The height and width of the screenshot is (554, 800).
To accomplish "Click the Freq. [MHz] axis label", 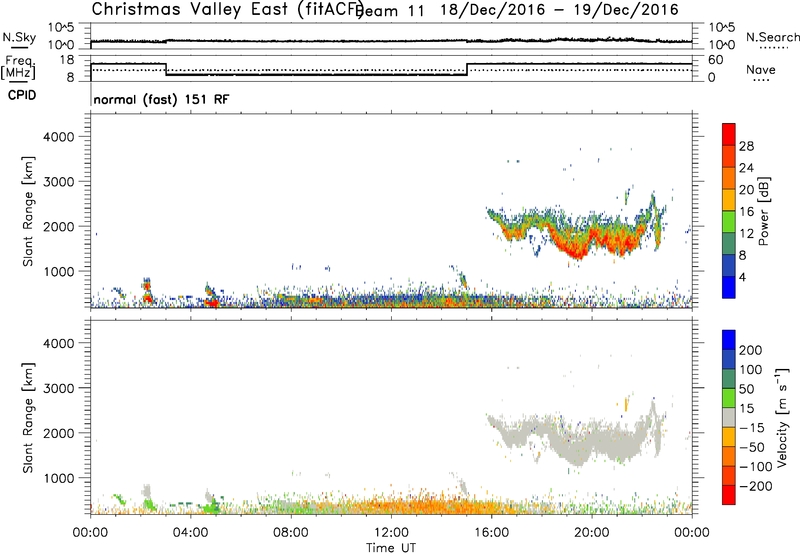I will [x=18, y=68].
